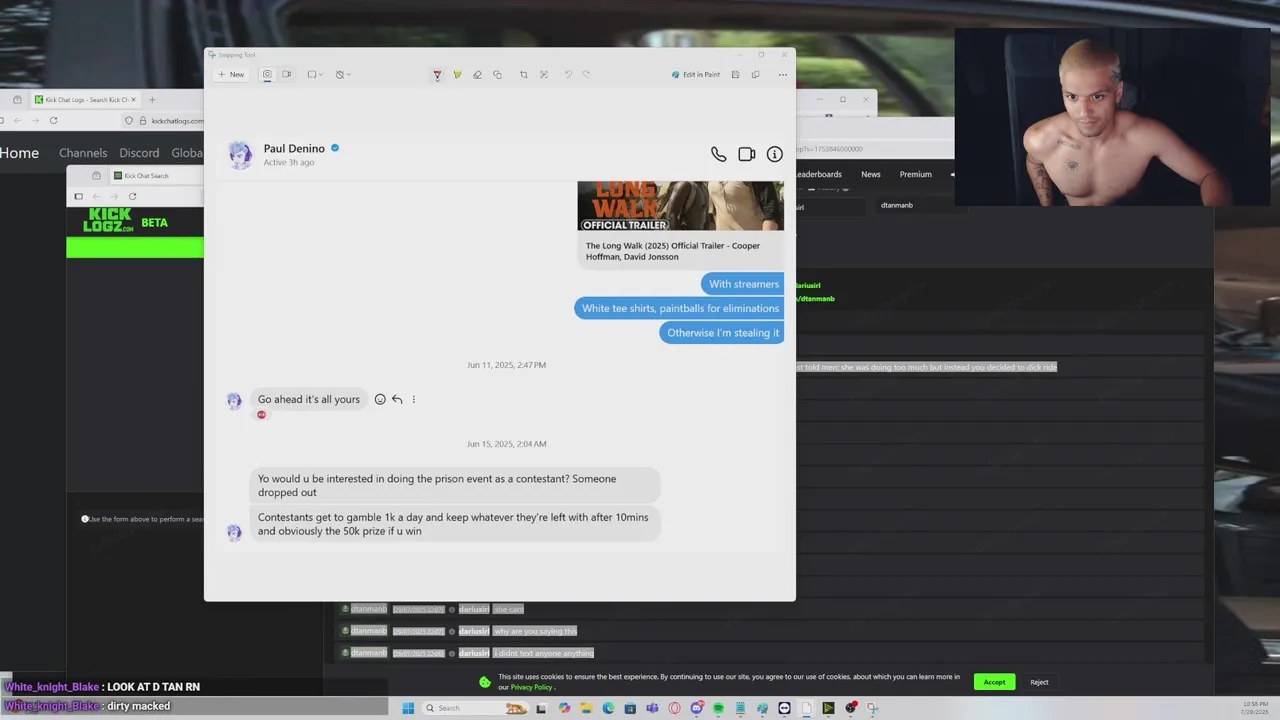Open the See more menu in Snipping Tool
The width and height of the screenshot is (1280, 720).
(x=782, y=74)
